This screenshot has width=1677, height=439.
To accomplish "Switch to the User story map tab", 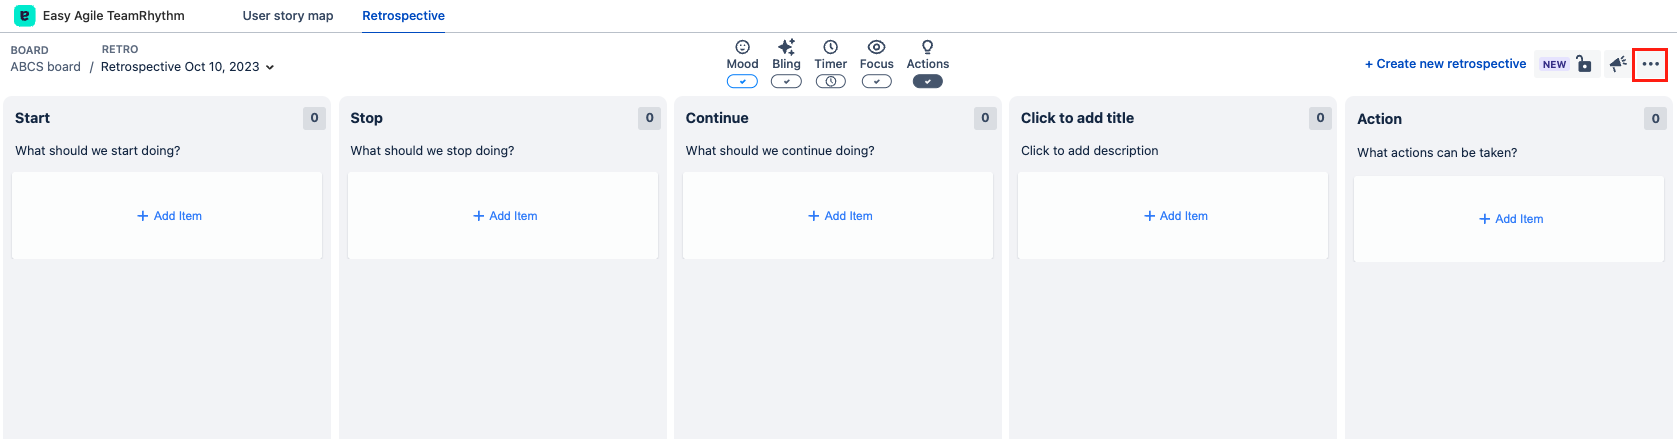I will pyautogui.click(x=288, y=16).
